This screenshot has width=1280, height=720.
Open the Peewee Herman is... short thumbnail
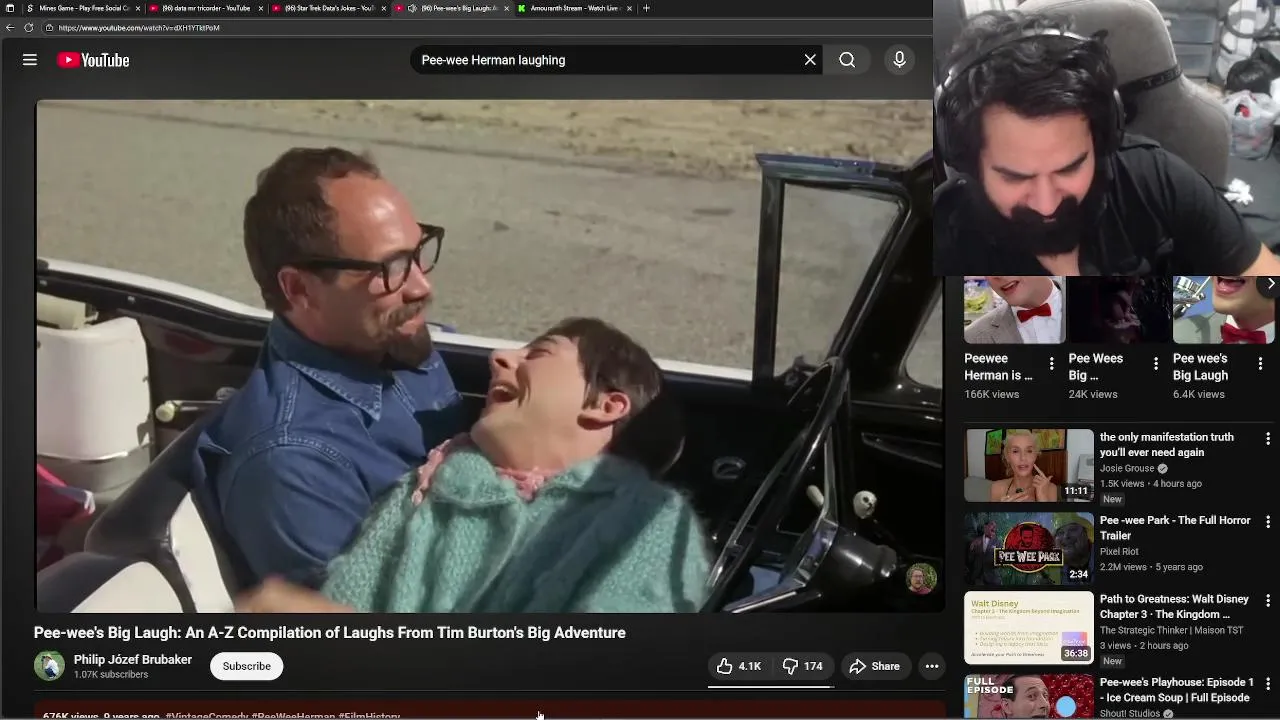(1014, 310)
